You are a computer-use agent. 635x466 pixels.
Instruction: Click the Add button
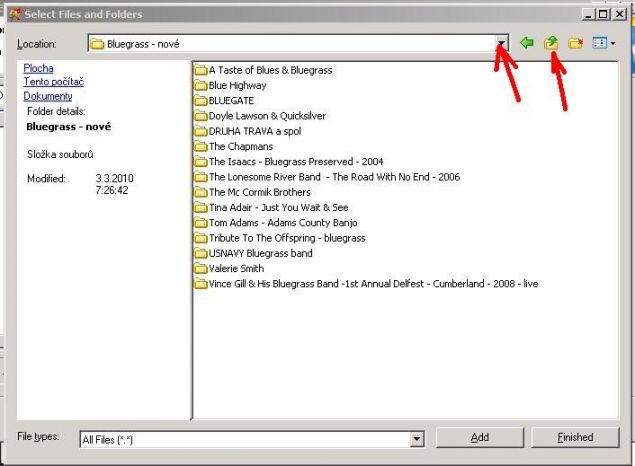(480, 437)
